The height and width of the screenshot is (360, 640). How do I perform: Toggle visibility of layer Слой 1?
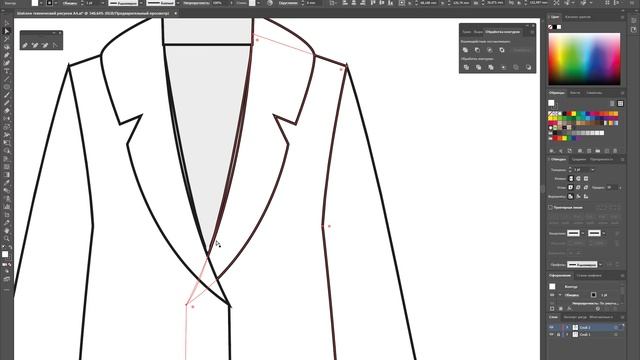click(551, 334)
